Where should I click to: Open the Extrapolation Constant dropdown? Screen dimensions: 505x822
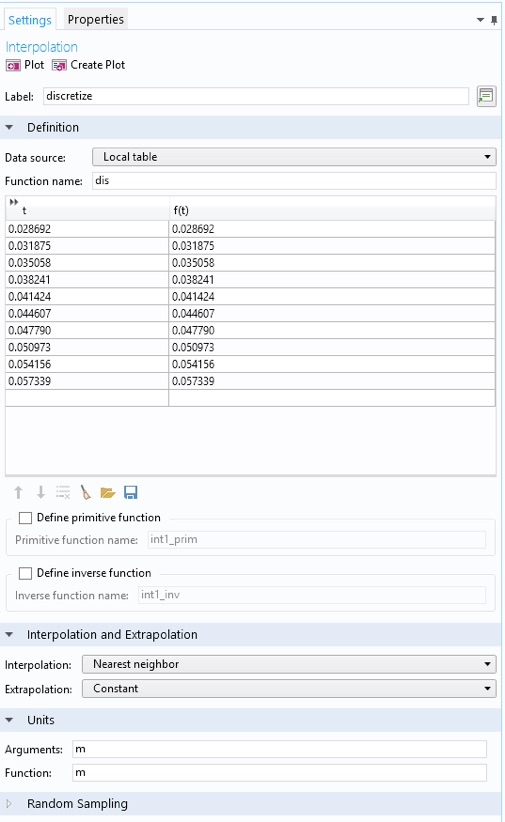(289, 688)
